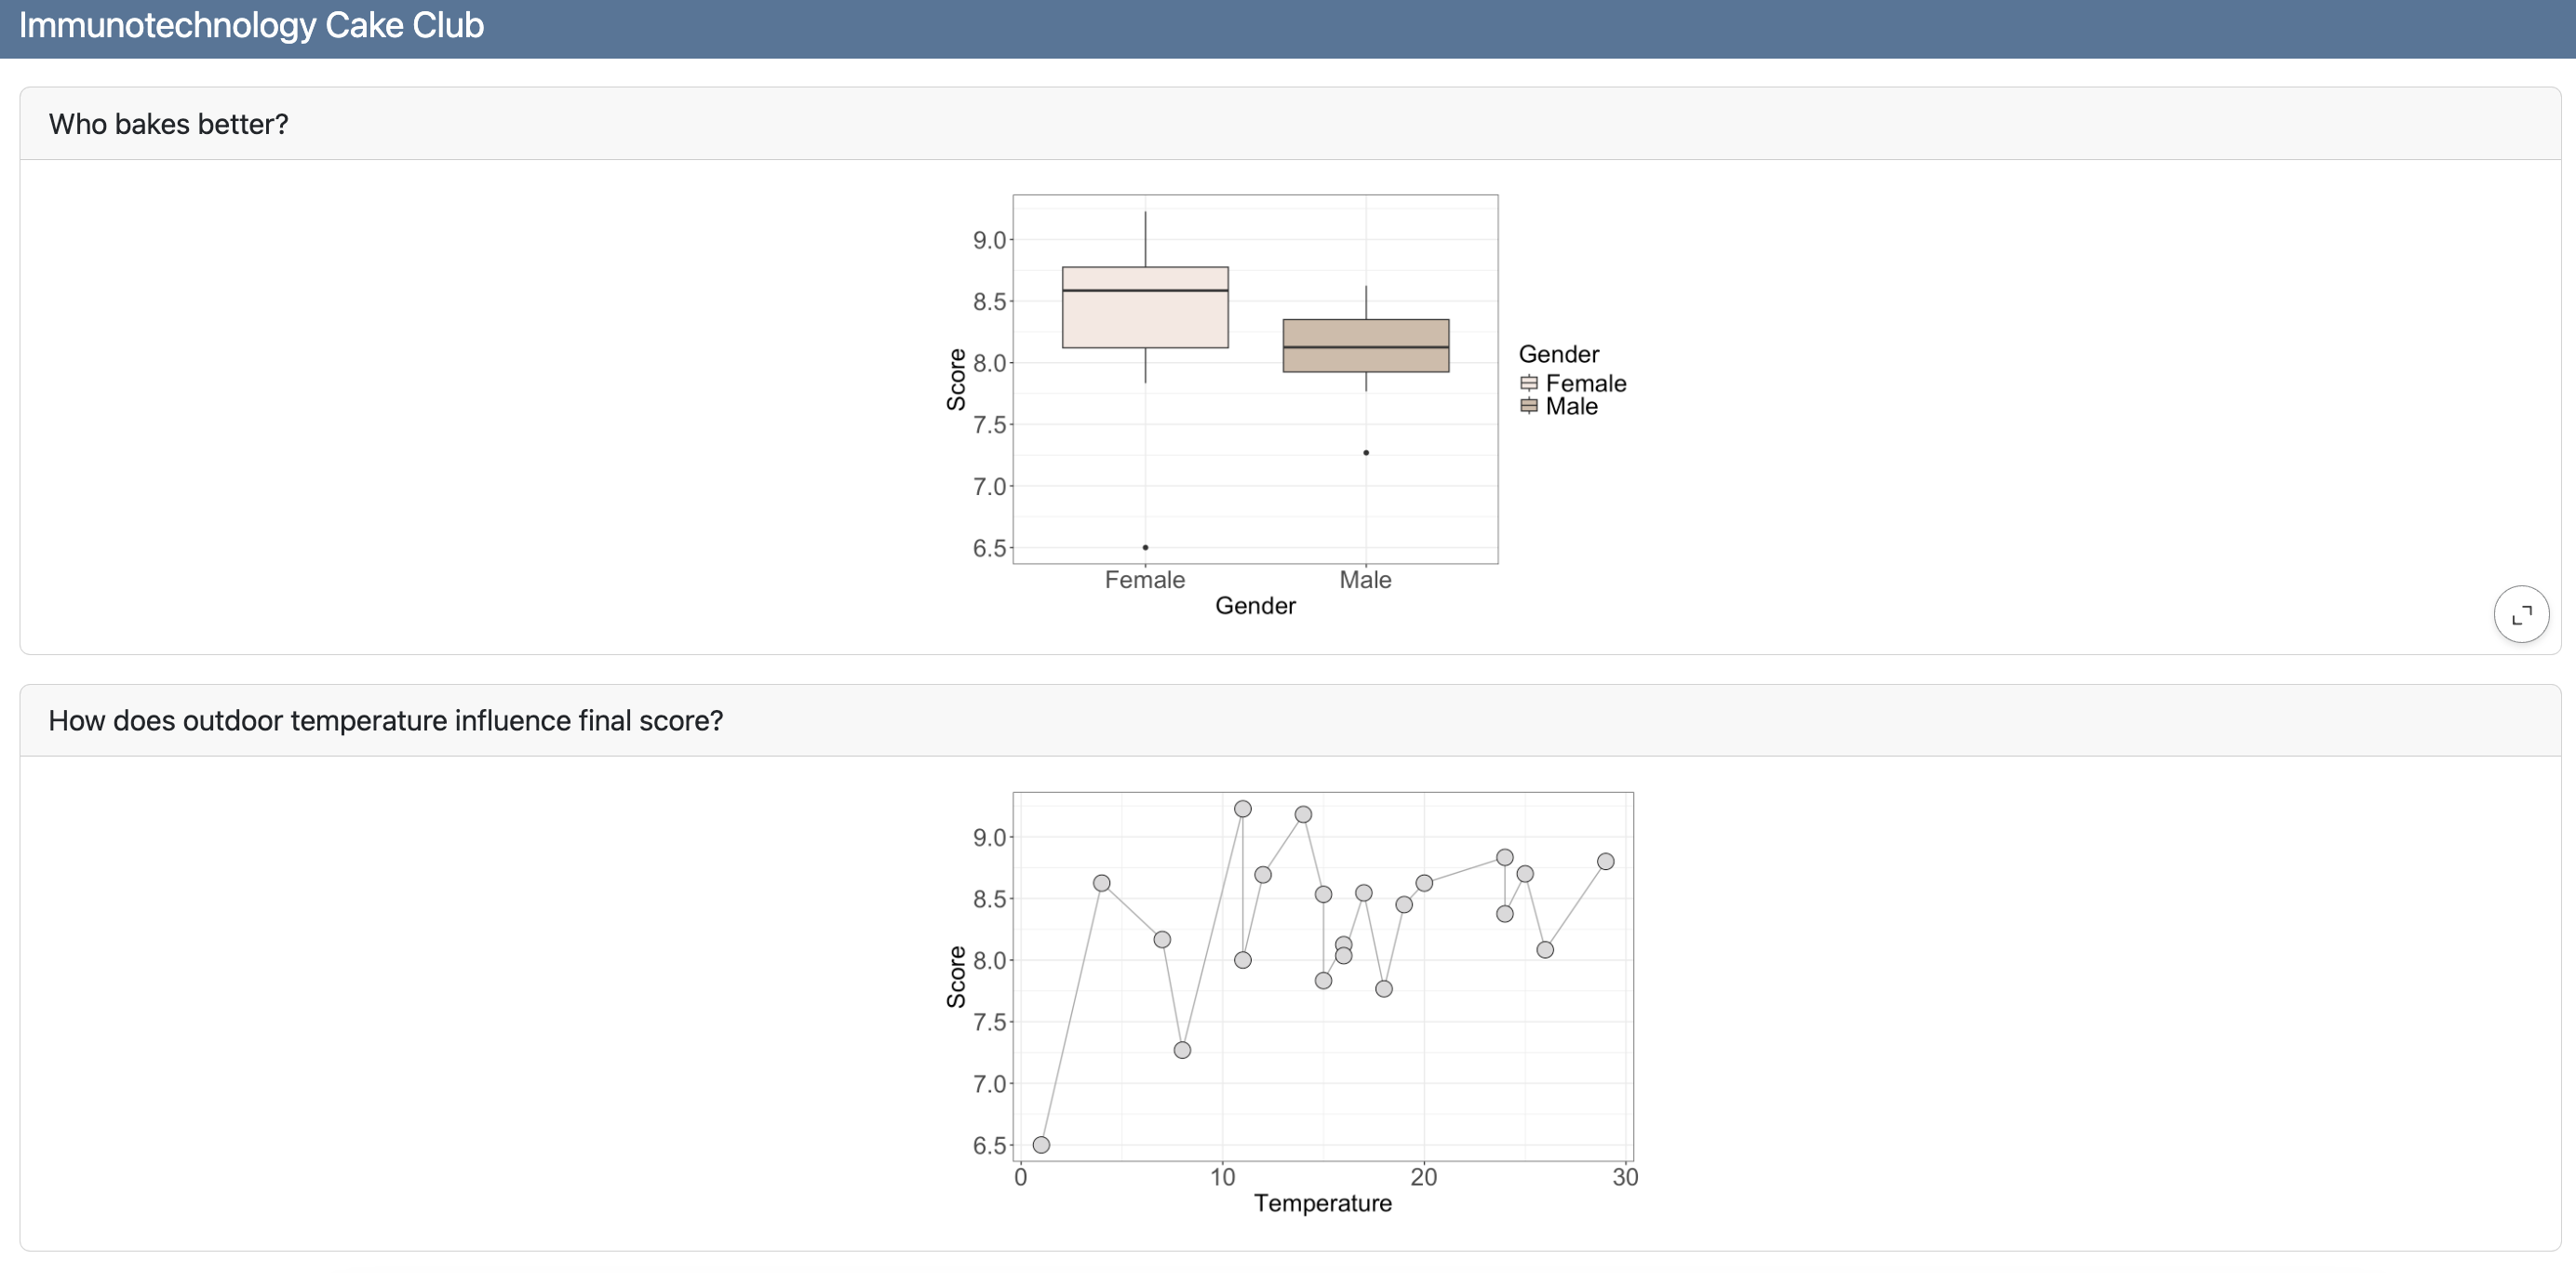Click the 'Female' legend label text
This screenshot has width=2576, height=1273.
click(x=1585, y=383)
